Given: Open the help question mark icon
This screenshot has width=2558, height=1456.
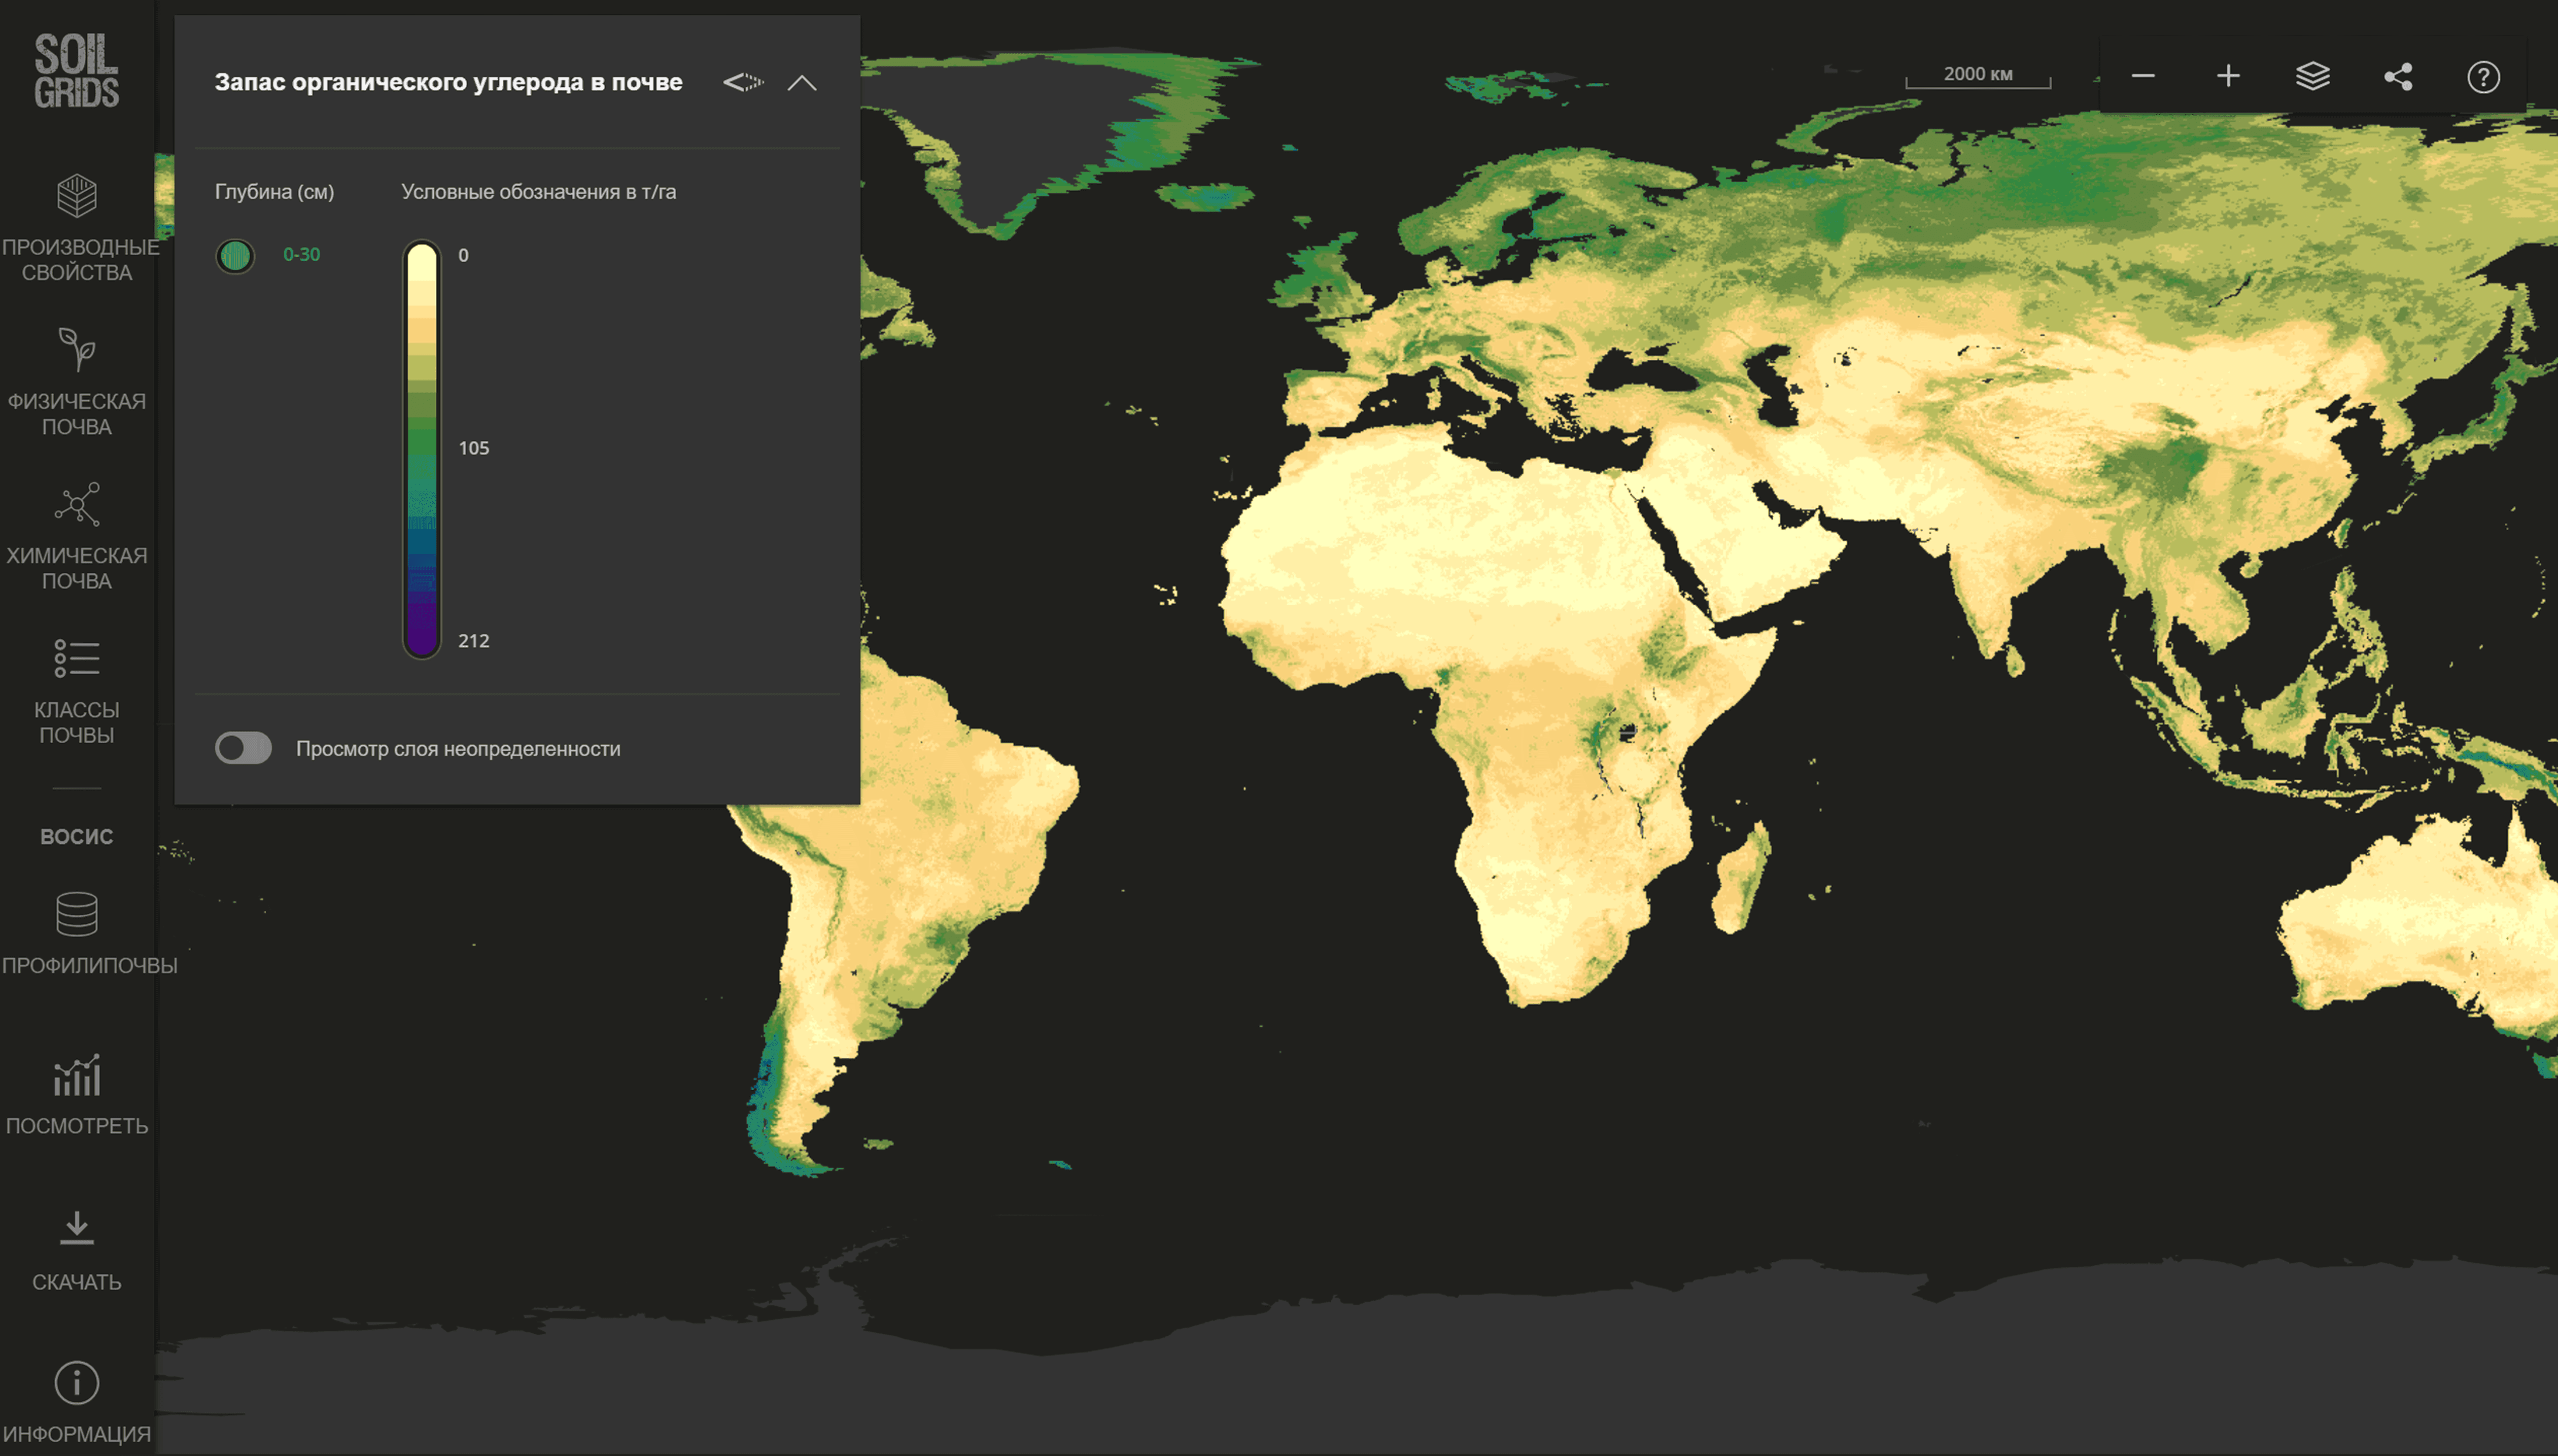Looking at the screenshot, I should point(2483,77).
